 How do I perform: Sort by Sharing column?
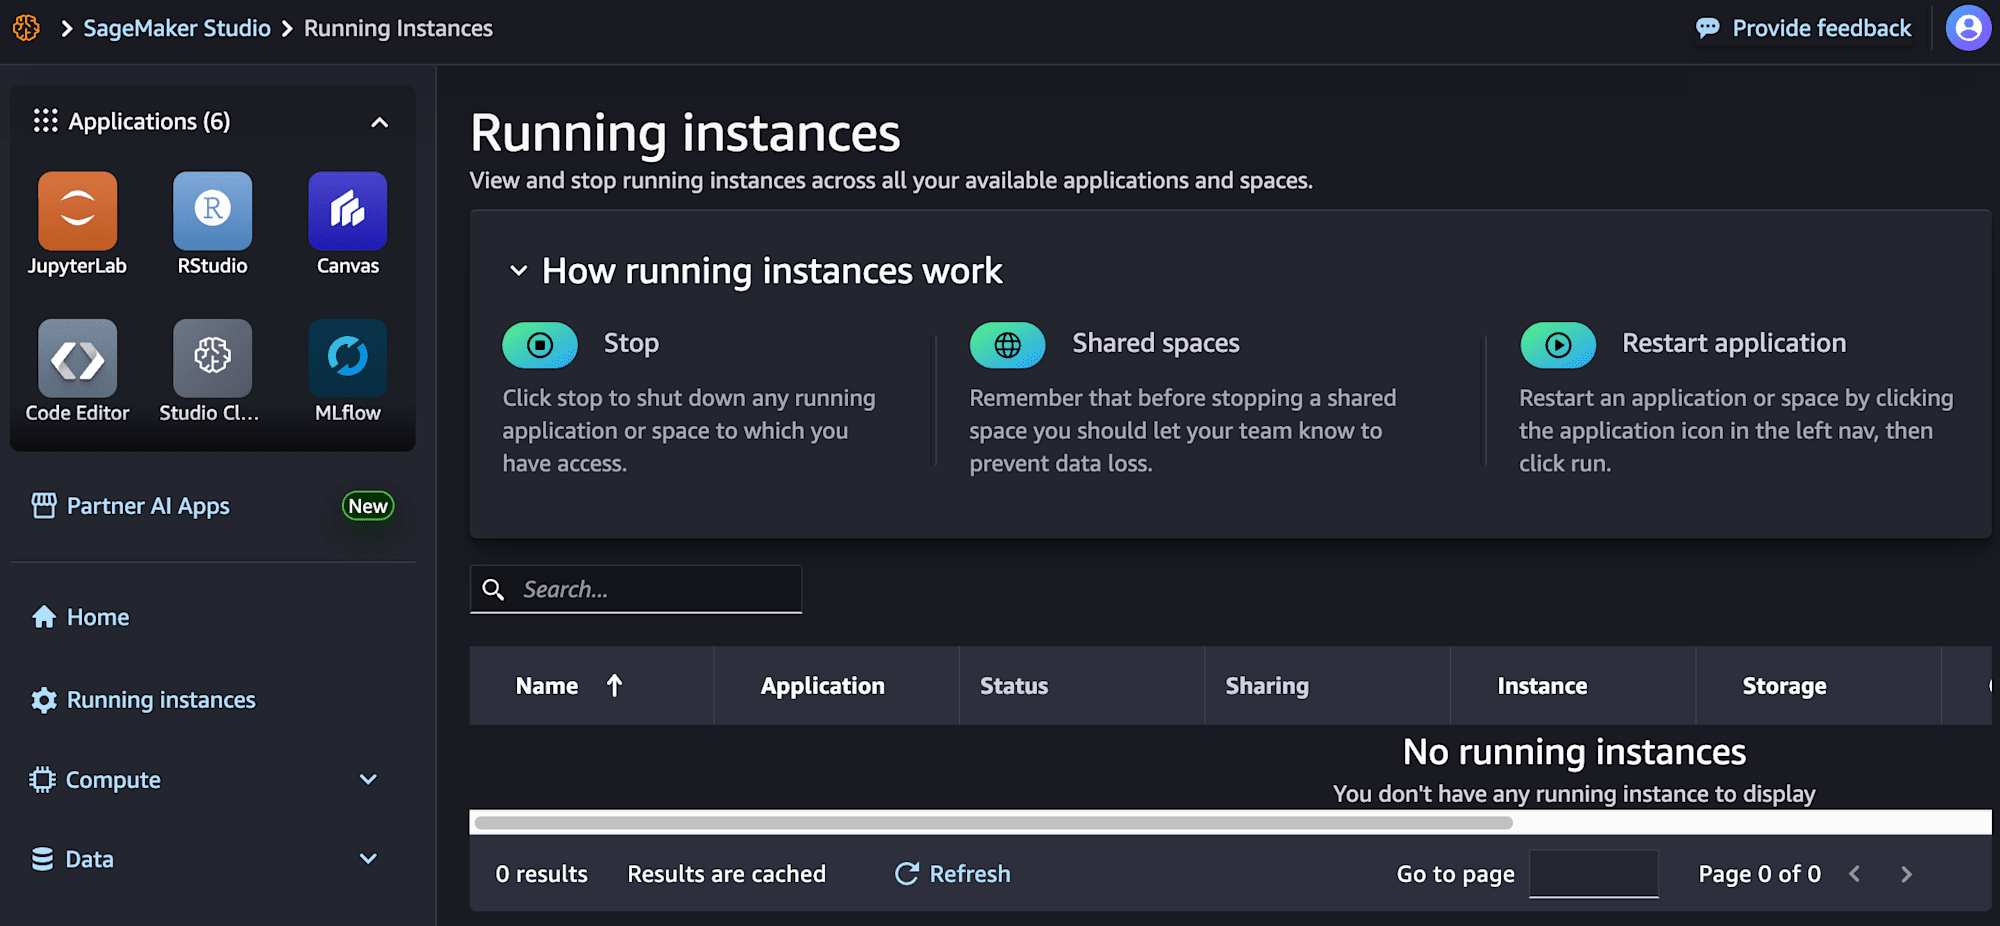[1267, 686]
